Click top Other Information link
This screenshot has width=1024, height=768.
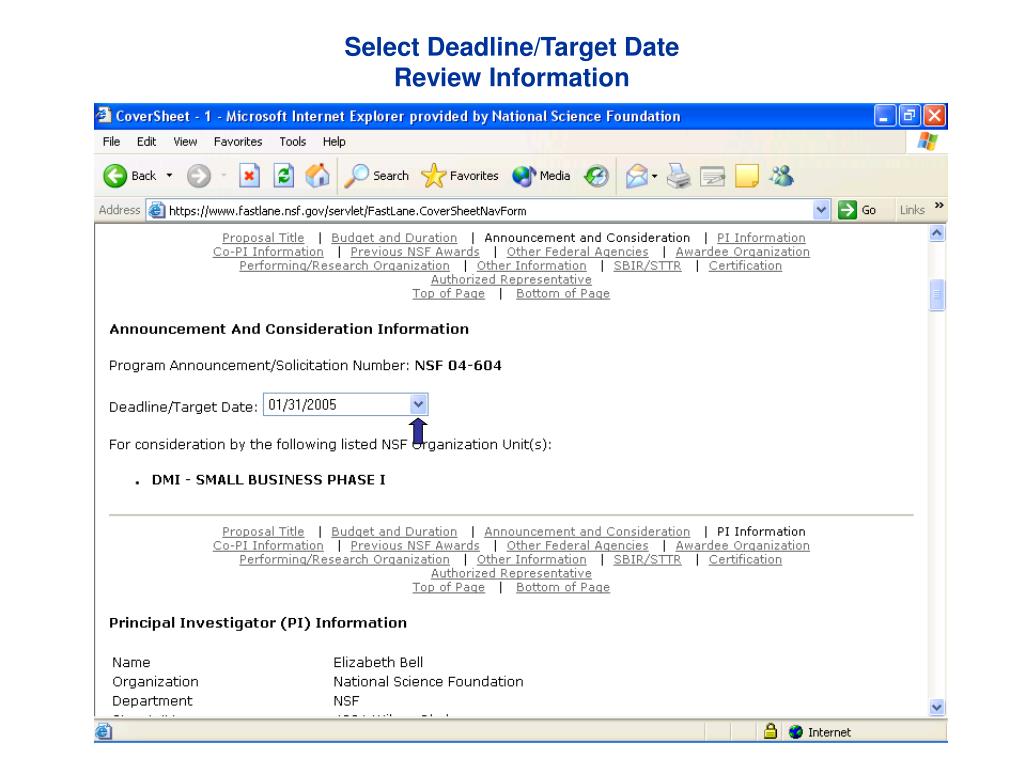pos(532,266)
